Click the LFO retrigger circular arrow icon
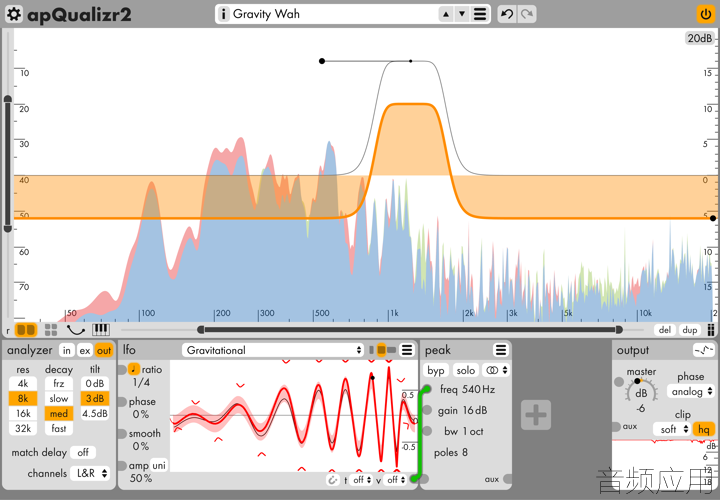 pyautogui.click(x=332, y=480)
